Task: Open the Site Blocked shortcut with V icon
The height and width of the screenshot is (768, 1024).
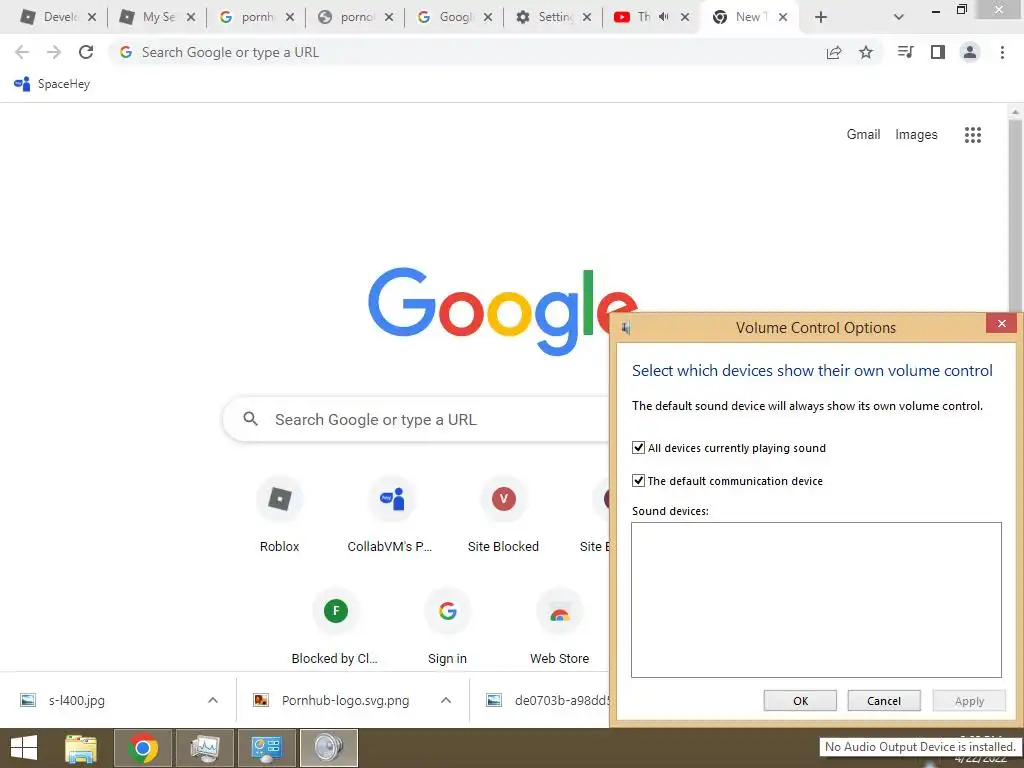Action: tap(504, 516)
